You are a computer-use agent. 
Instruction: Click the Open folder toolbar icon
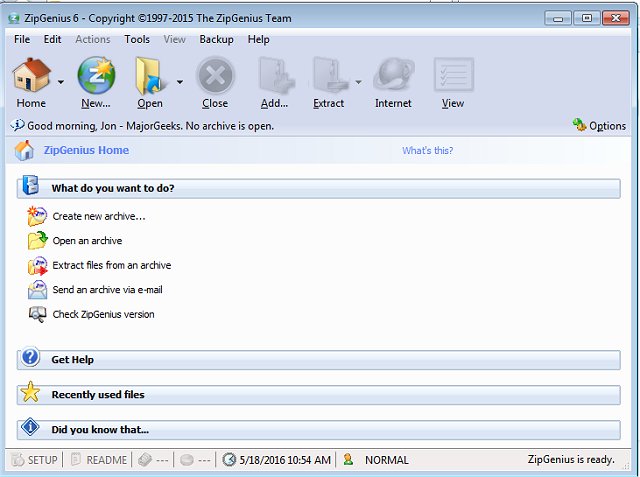[150, 76]
